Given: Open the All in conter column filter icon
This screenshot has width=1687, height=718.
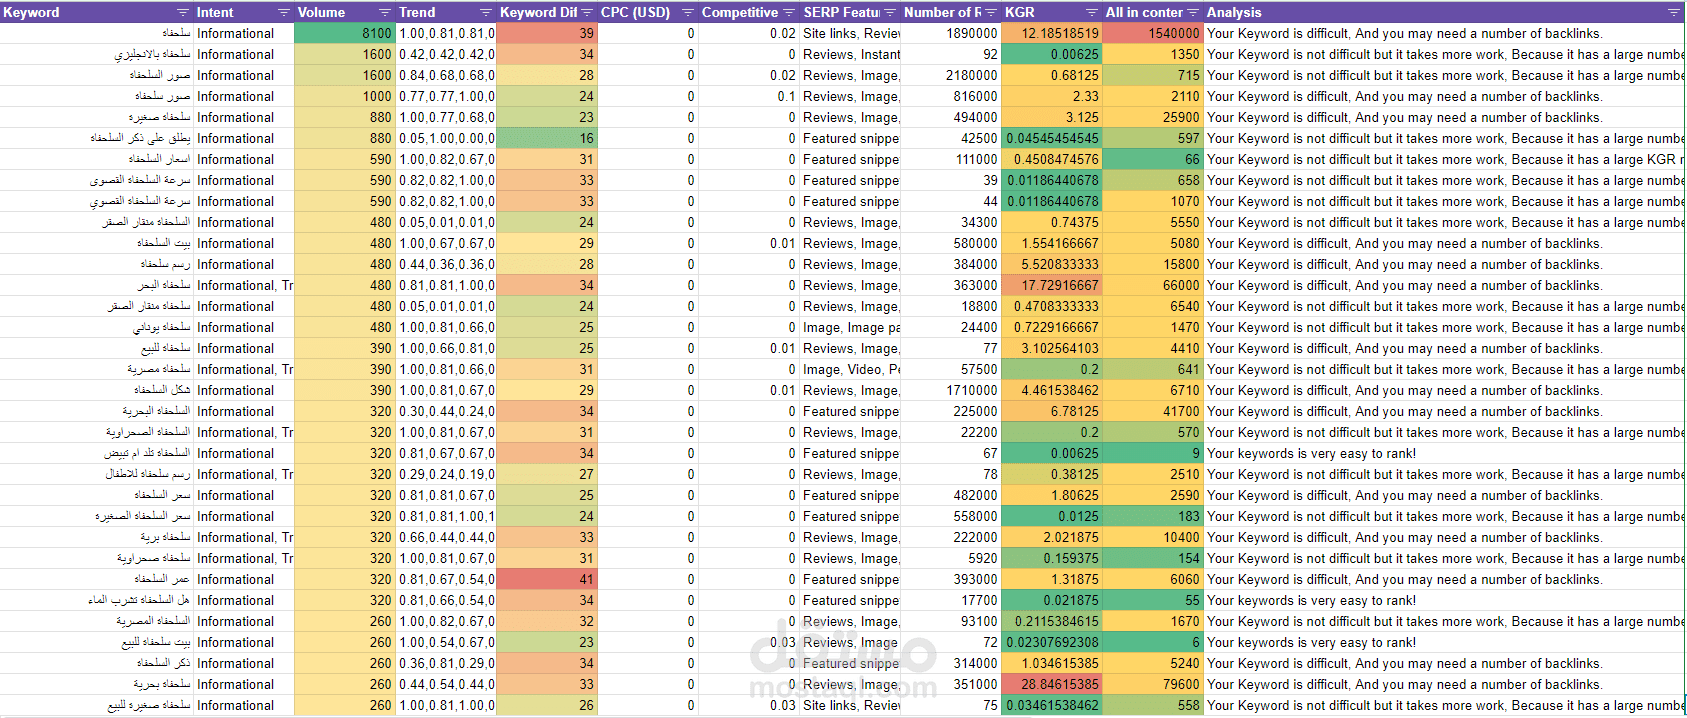Looking at the screenshot, I should point(1192,12).
